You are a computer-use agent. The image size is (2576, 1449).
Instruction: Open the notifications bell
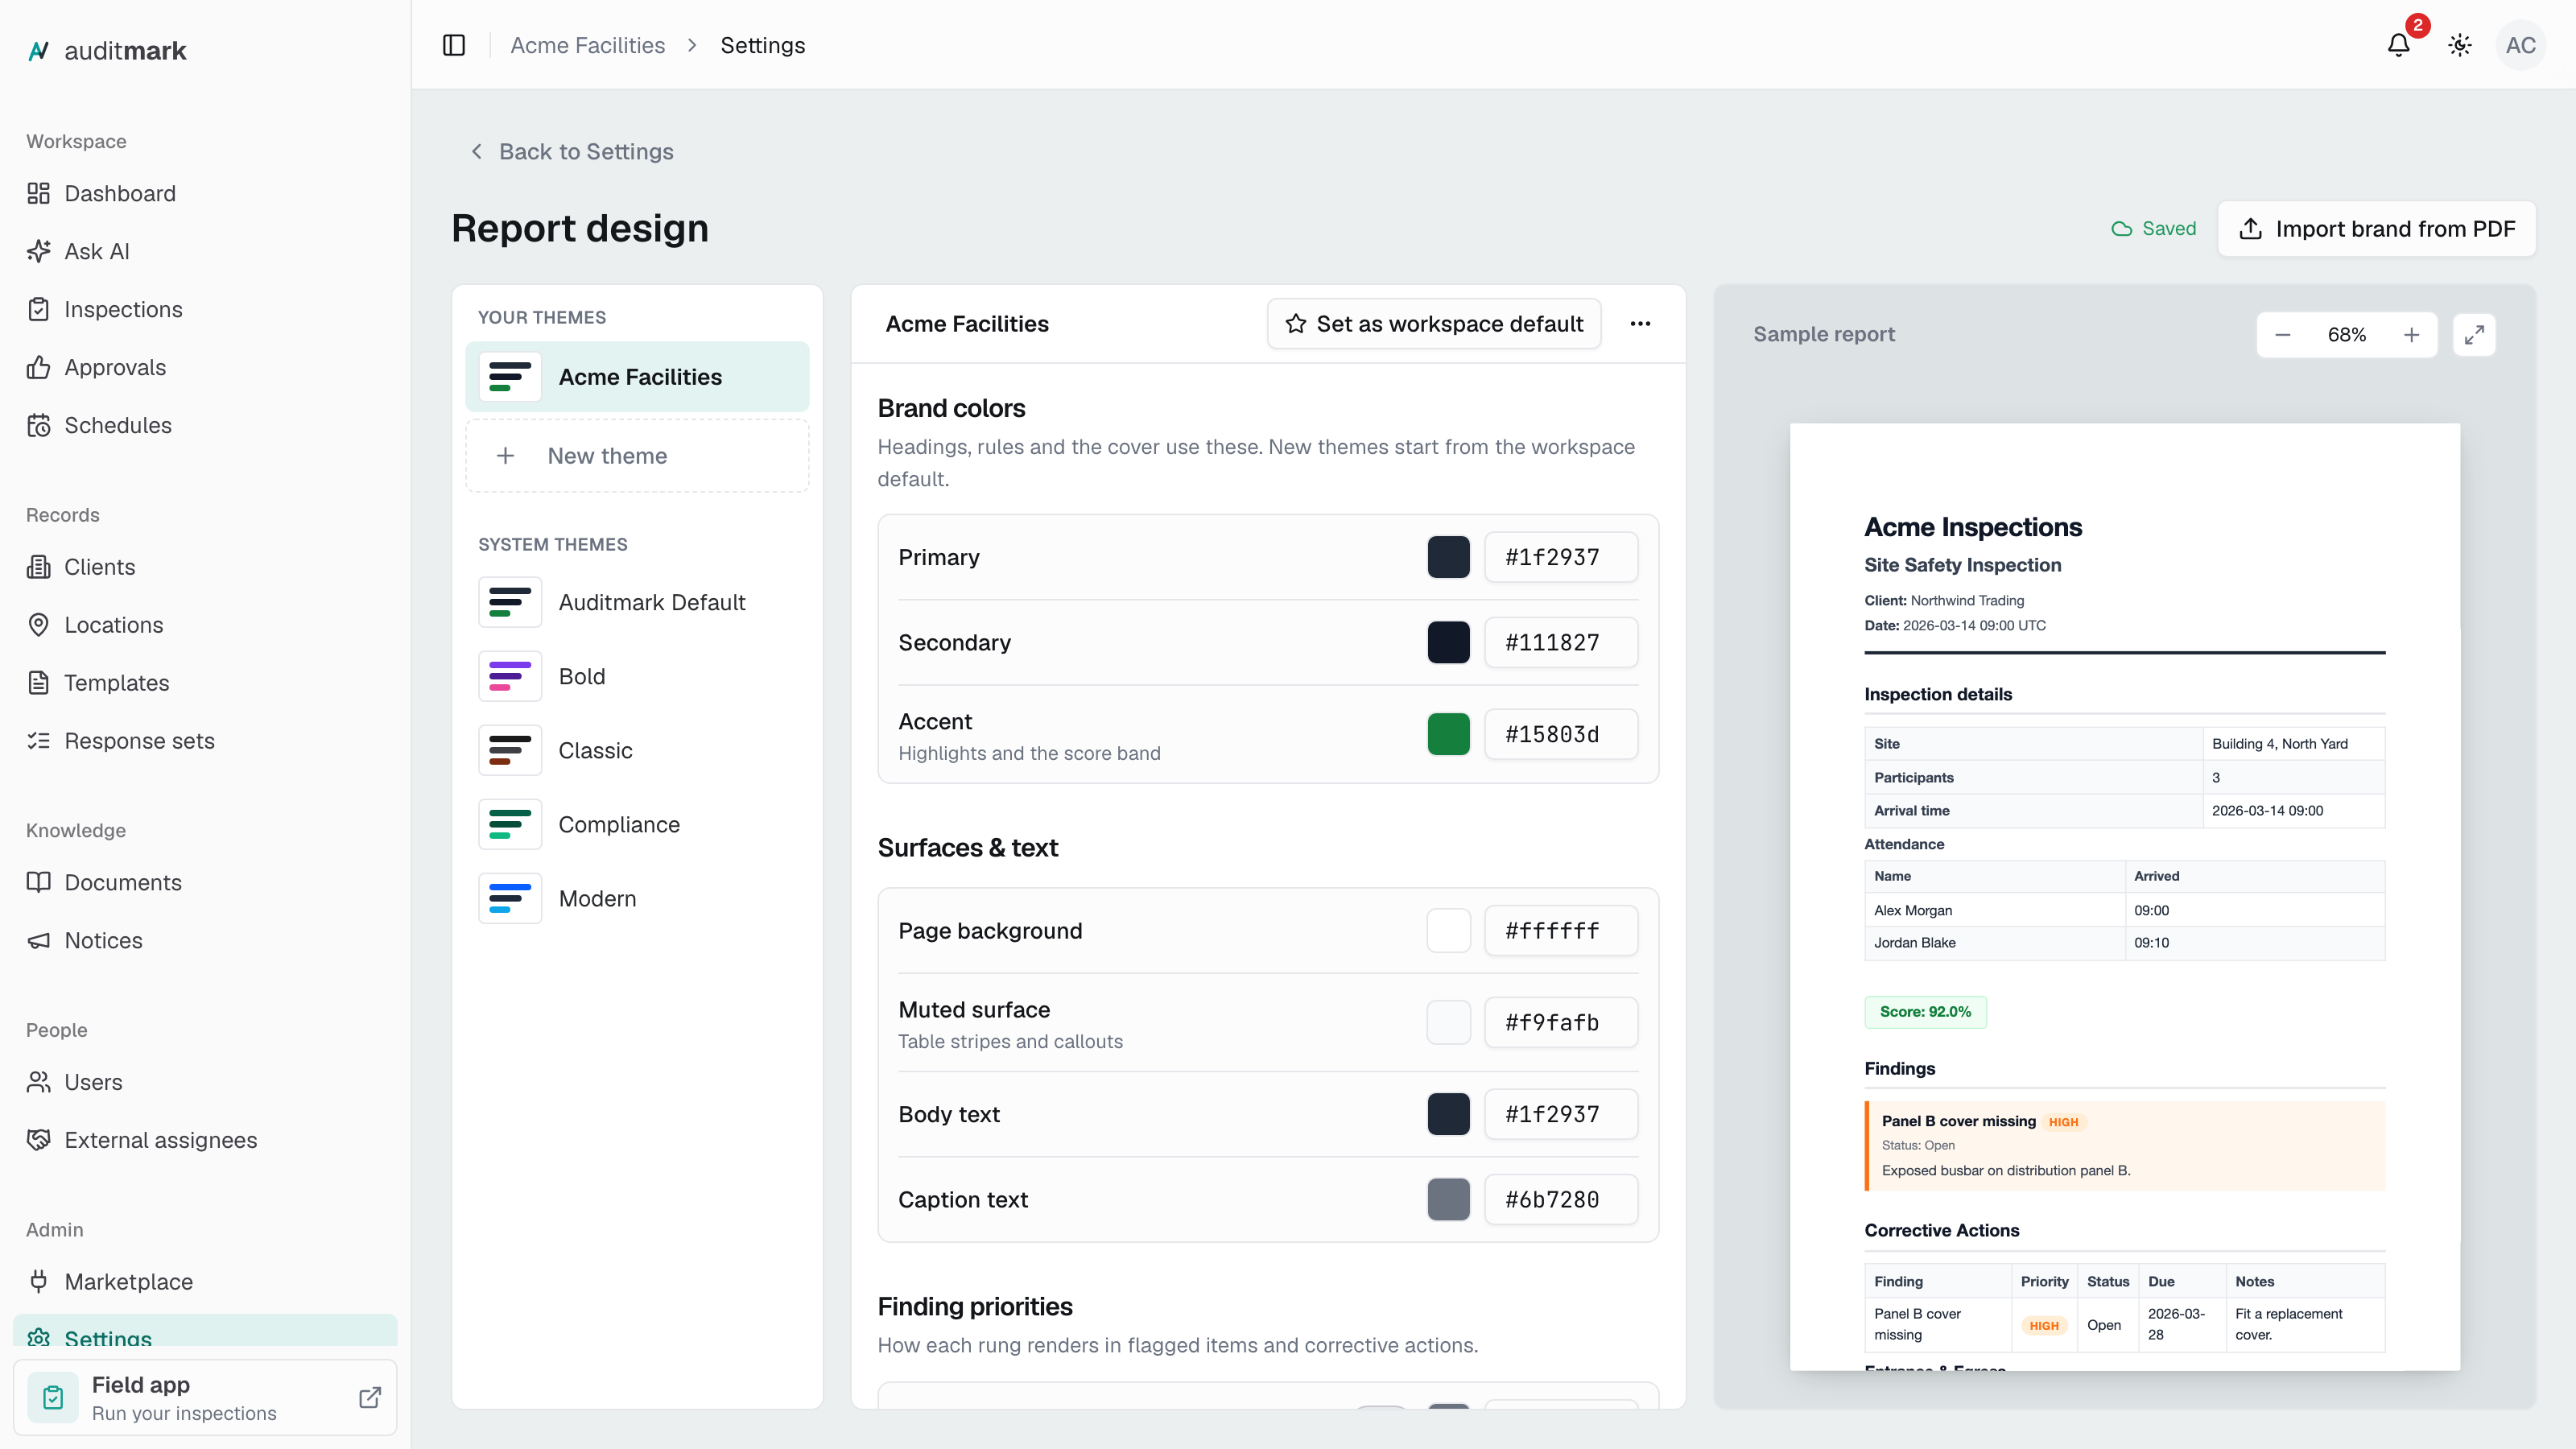point(2398,45)
